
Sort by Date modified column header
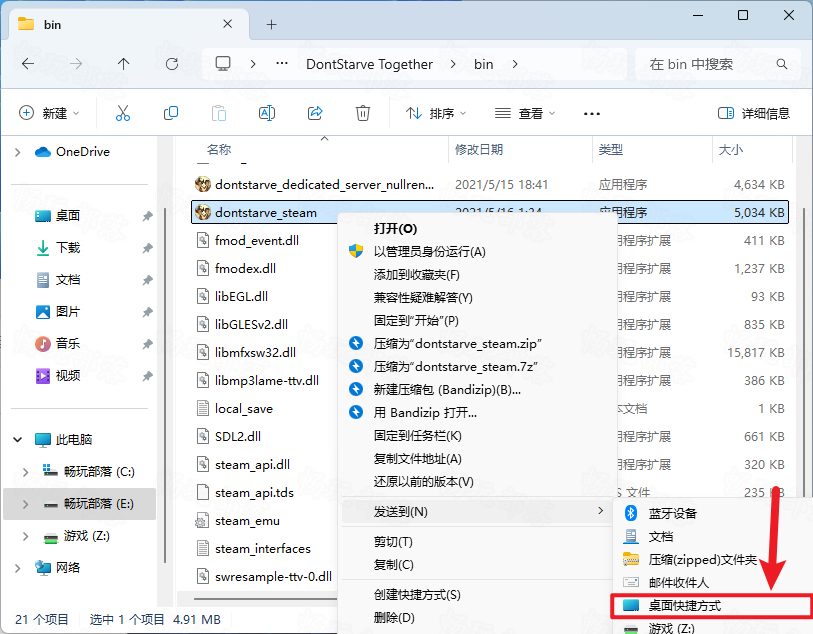tap(479, 150)
